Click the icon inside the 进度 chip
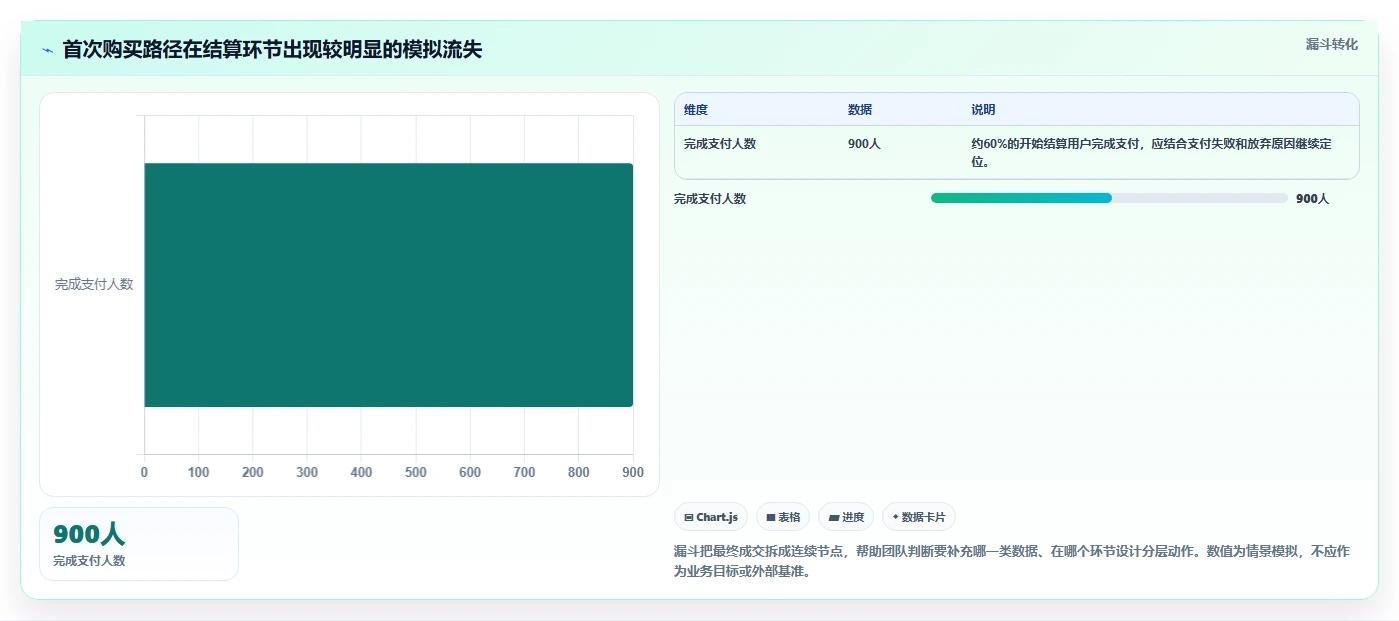Image resolution: width=1399 pixels, height=621 pixels. (x=834, y=518)
